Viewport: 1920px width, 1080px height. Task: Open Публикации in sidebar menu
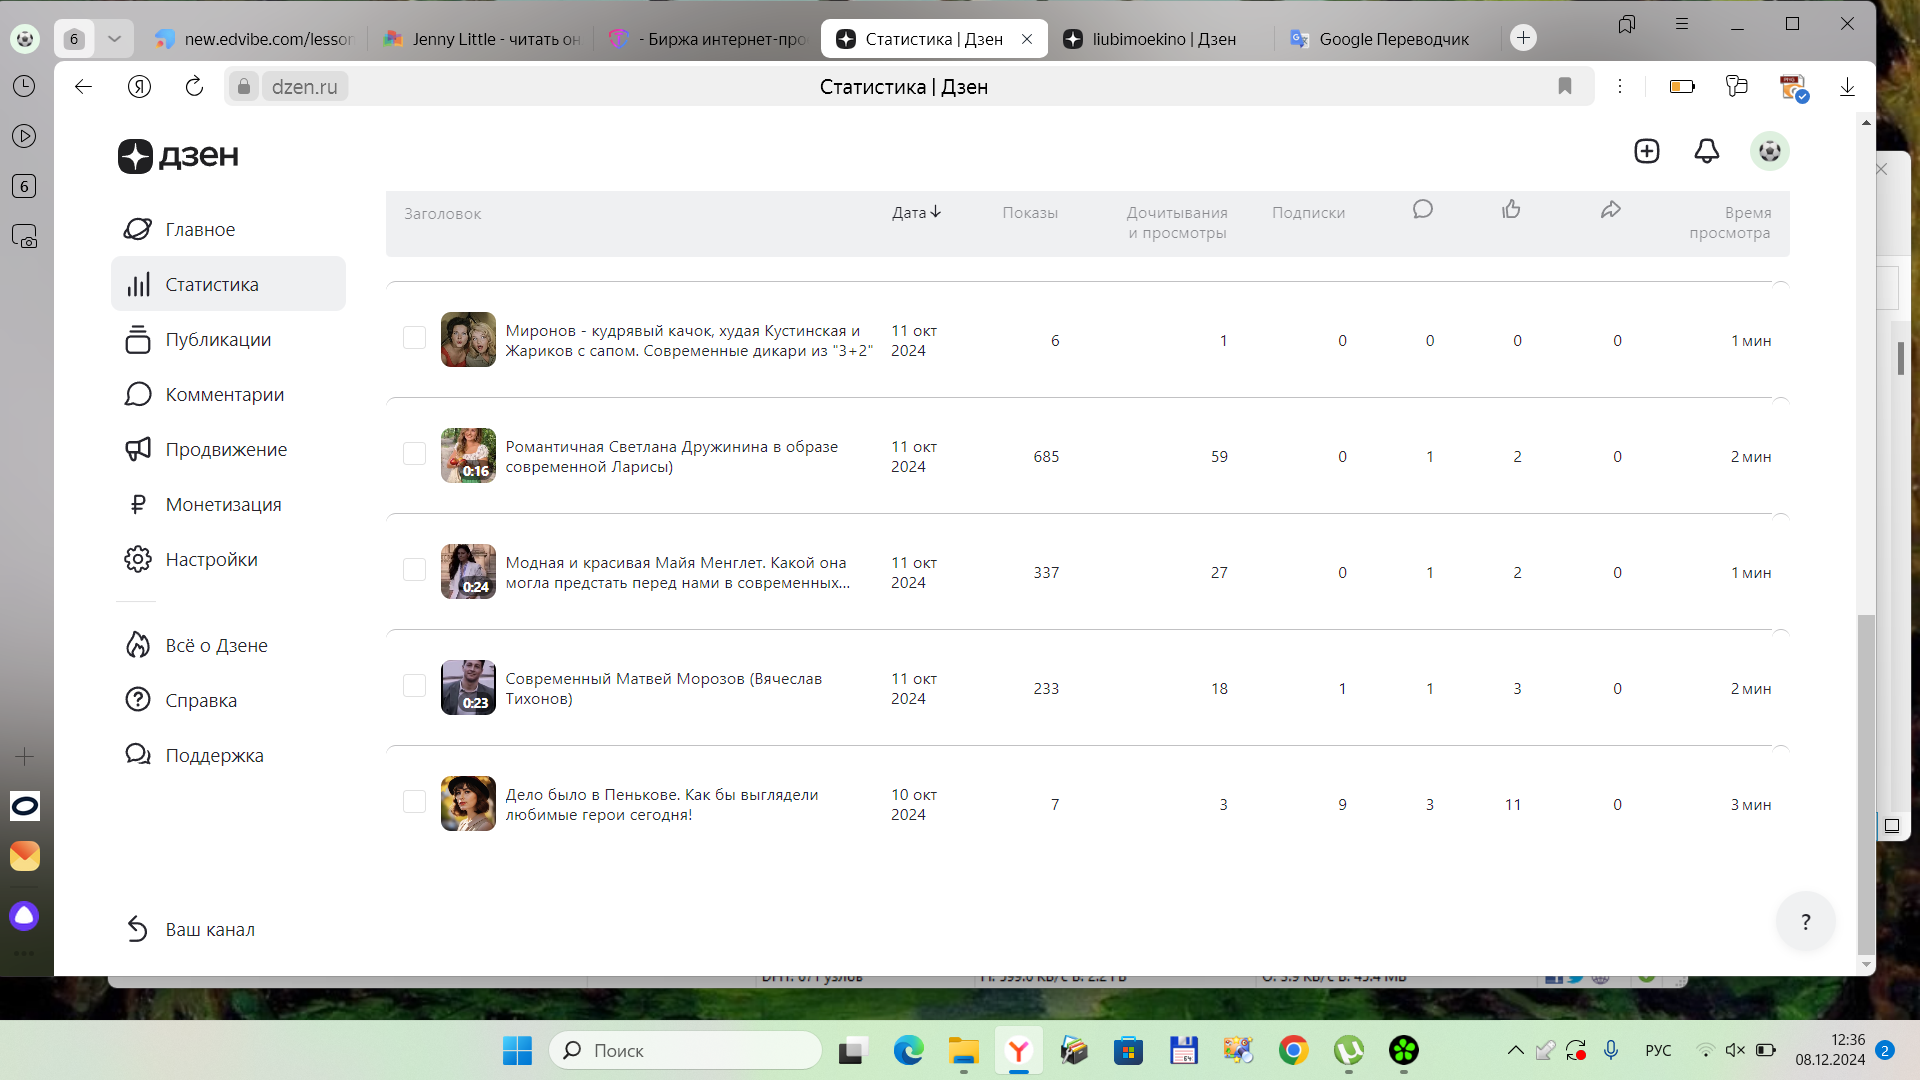[218, 340]
